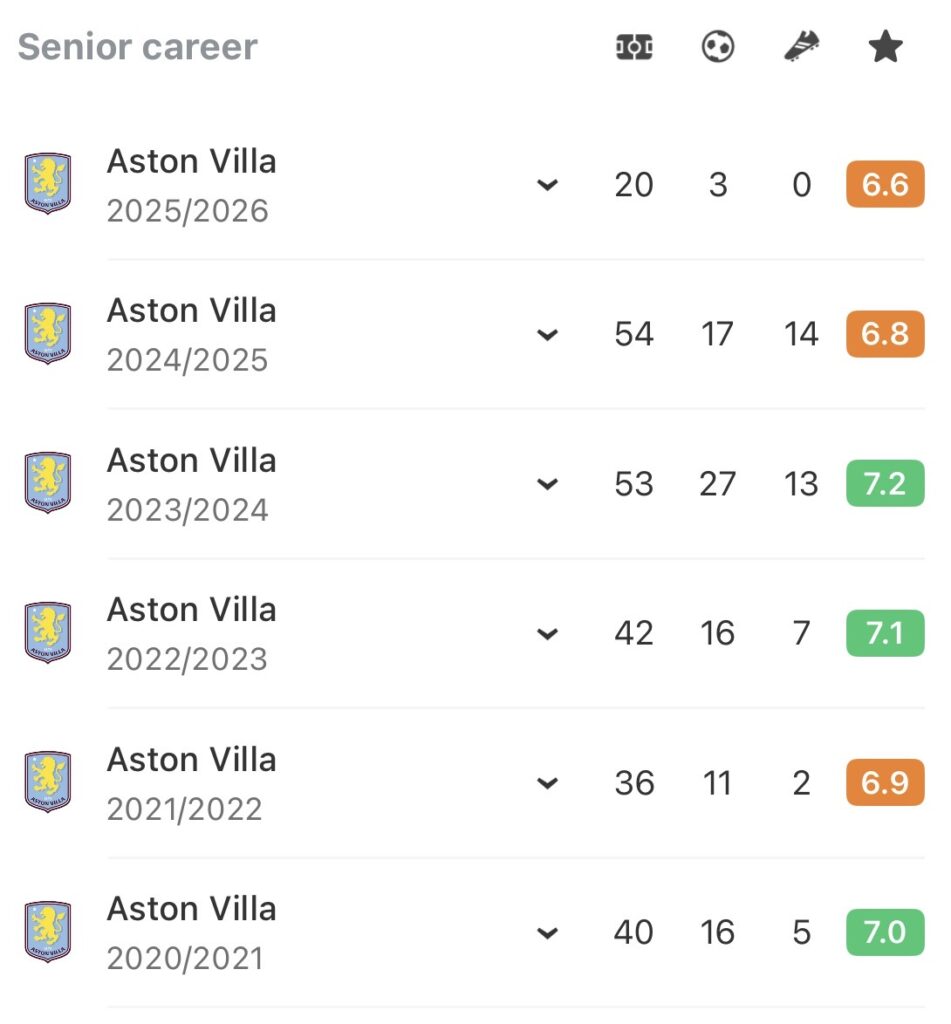The image size is (951, 1024).
Task: Expand the 2023/2024 season details chevron
Action: pyautogui.click(x=547, y=484)
